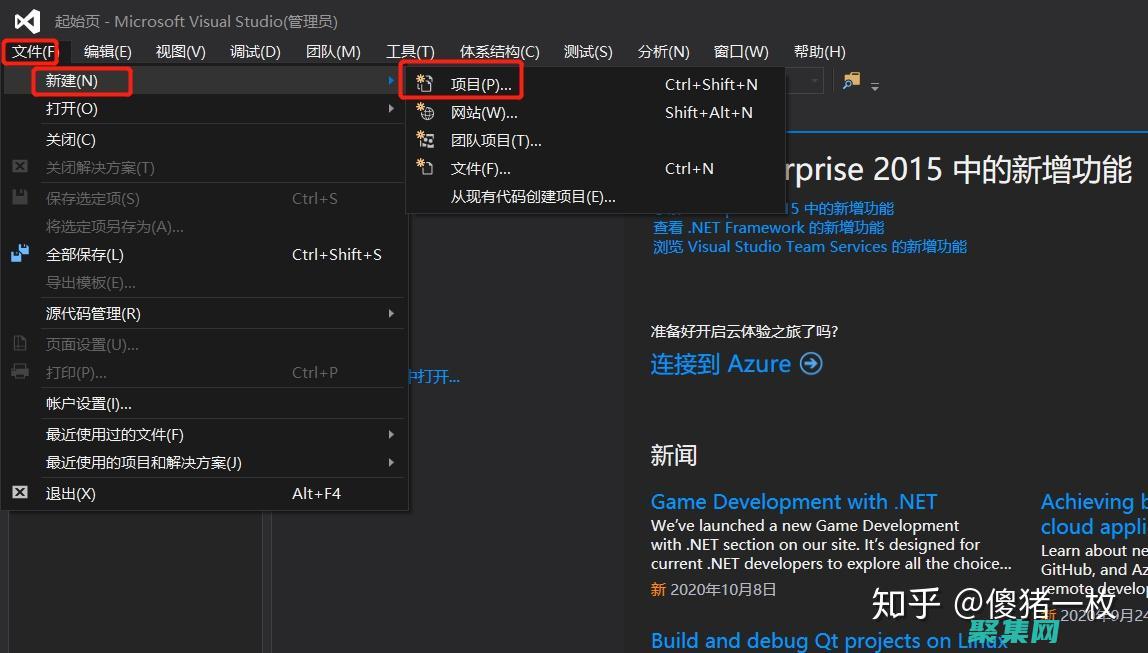The width and height of the screenshot is (1148, 653).
Task: Click the Find in Files folder-search toolbar icon
Action: [x=852, y=79]
